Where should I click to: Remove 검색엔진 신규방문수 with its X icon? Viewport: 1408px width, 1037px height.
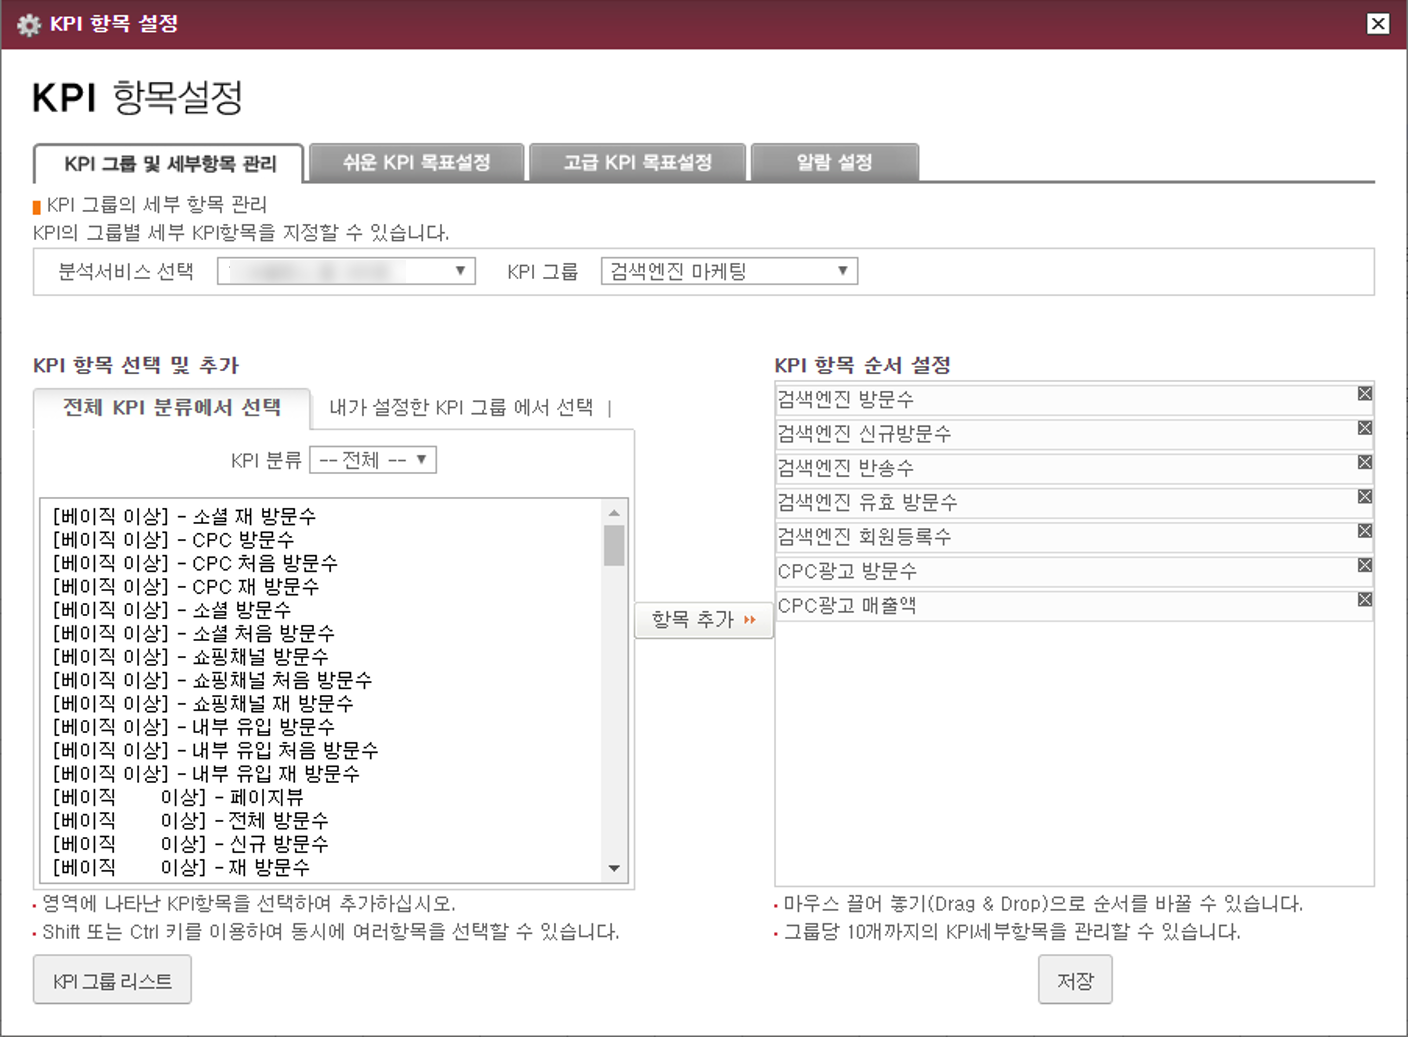1364,428
